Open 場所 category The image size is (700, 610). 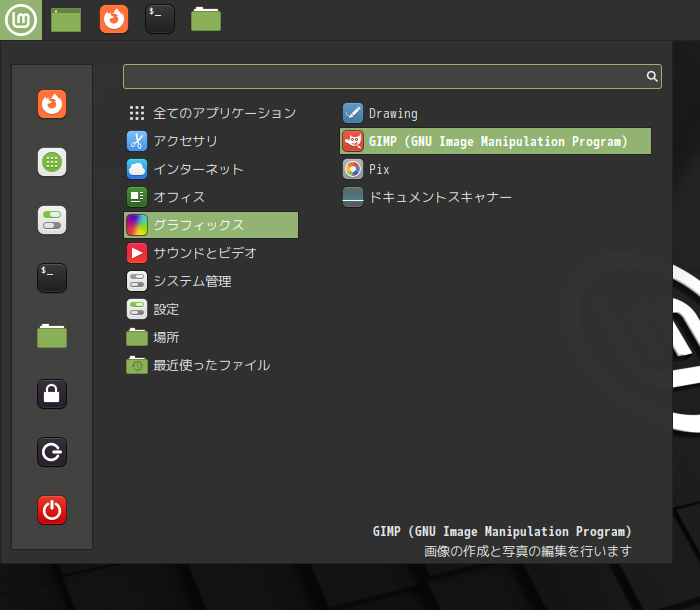(x=211, y=337)
